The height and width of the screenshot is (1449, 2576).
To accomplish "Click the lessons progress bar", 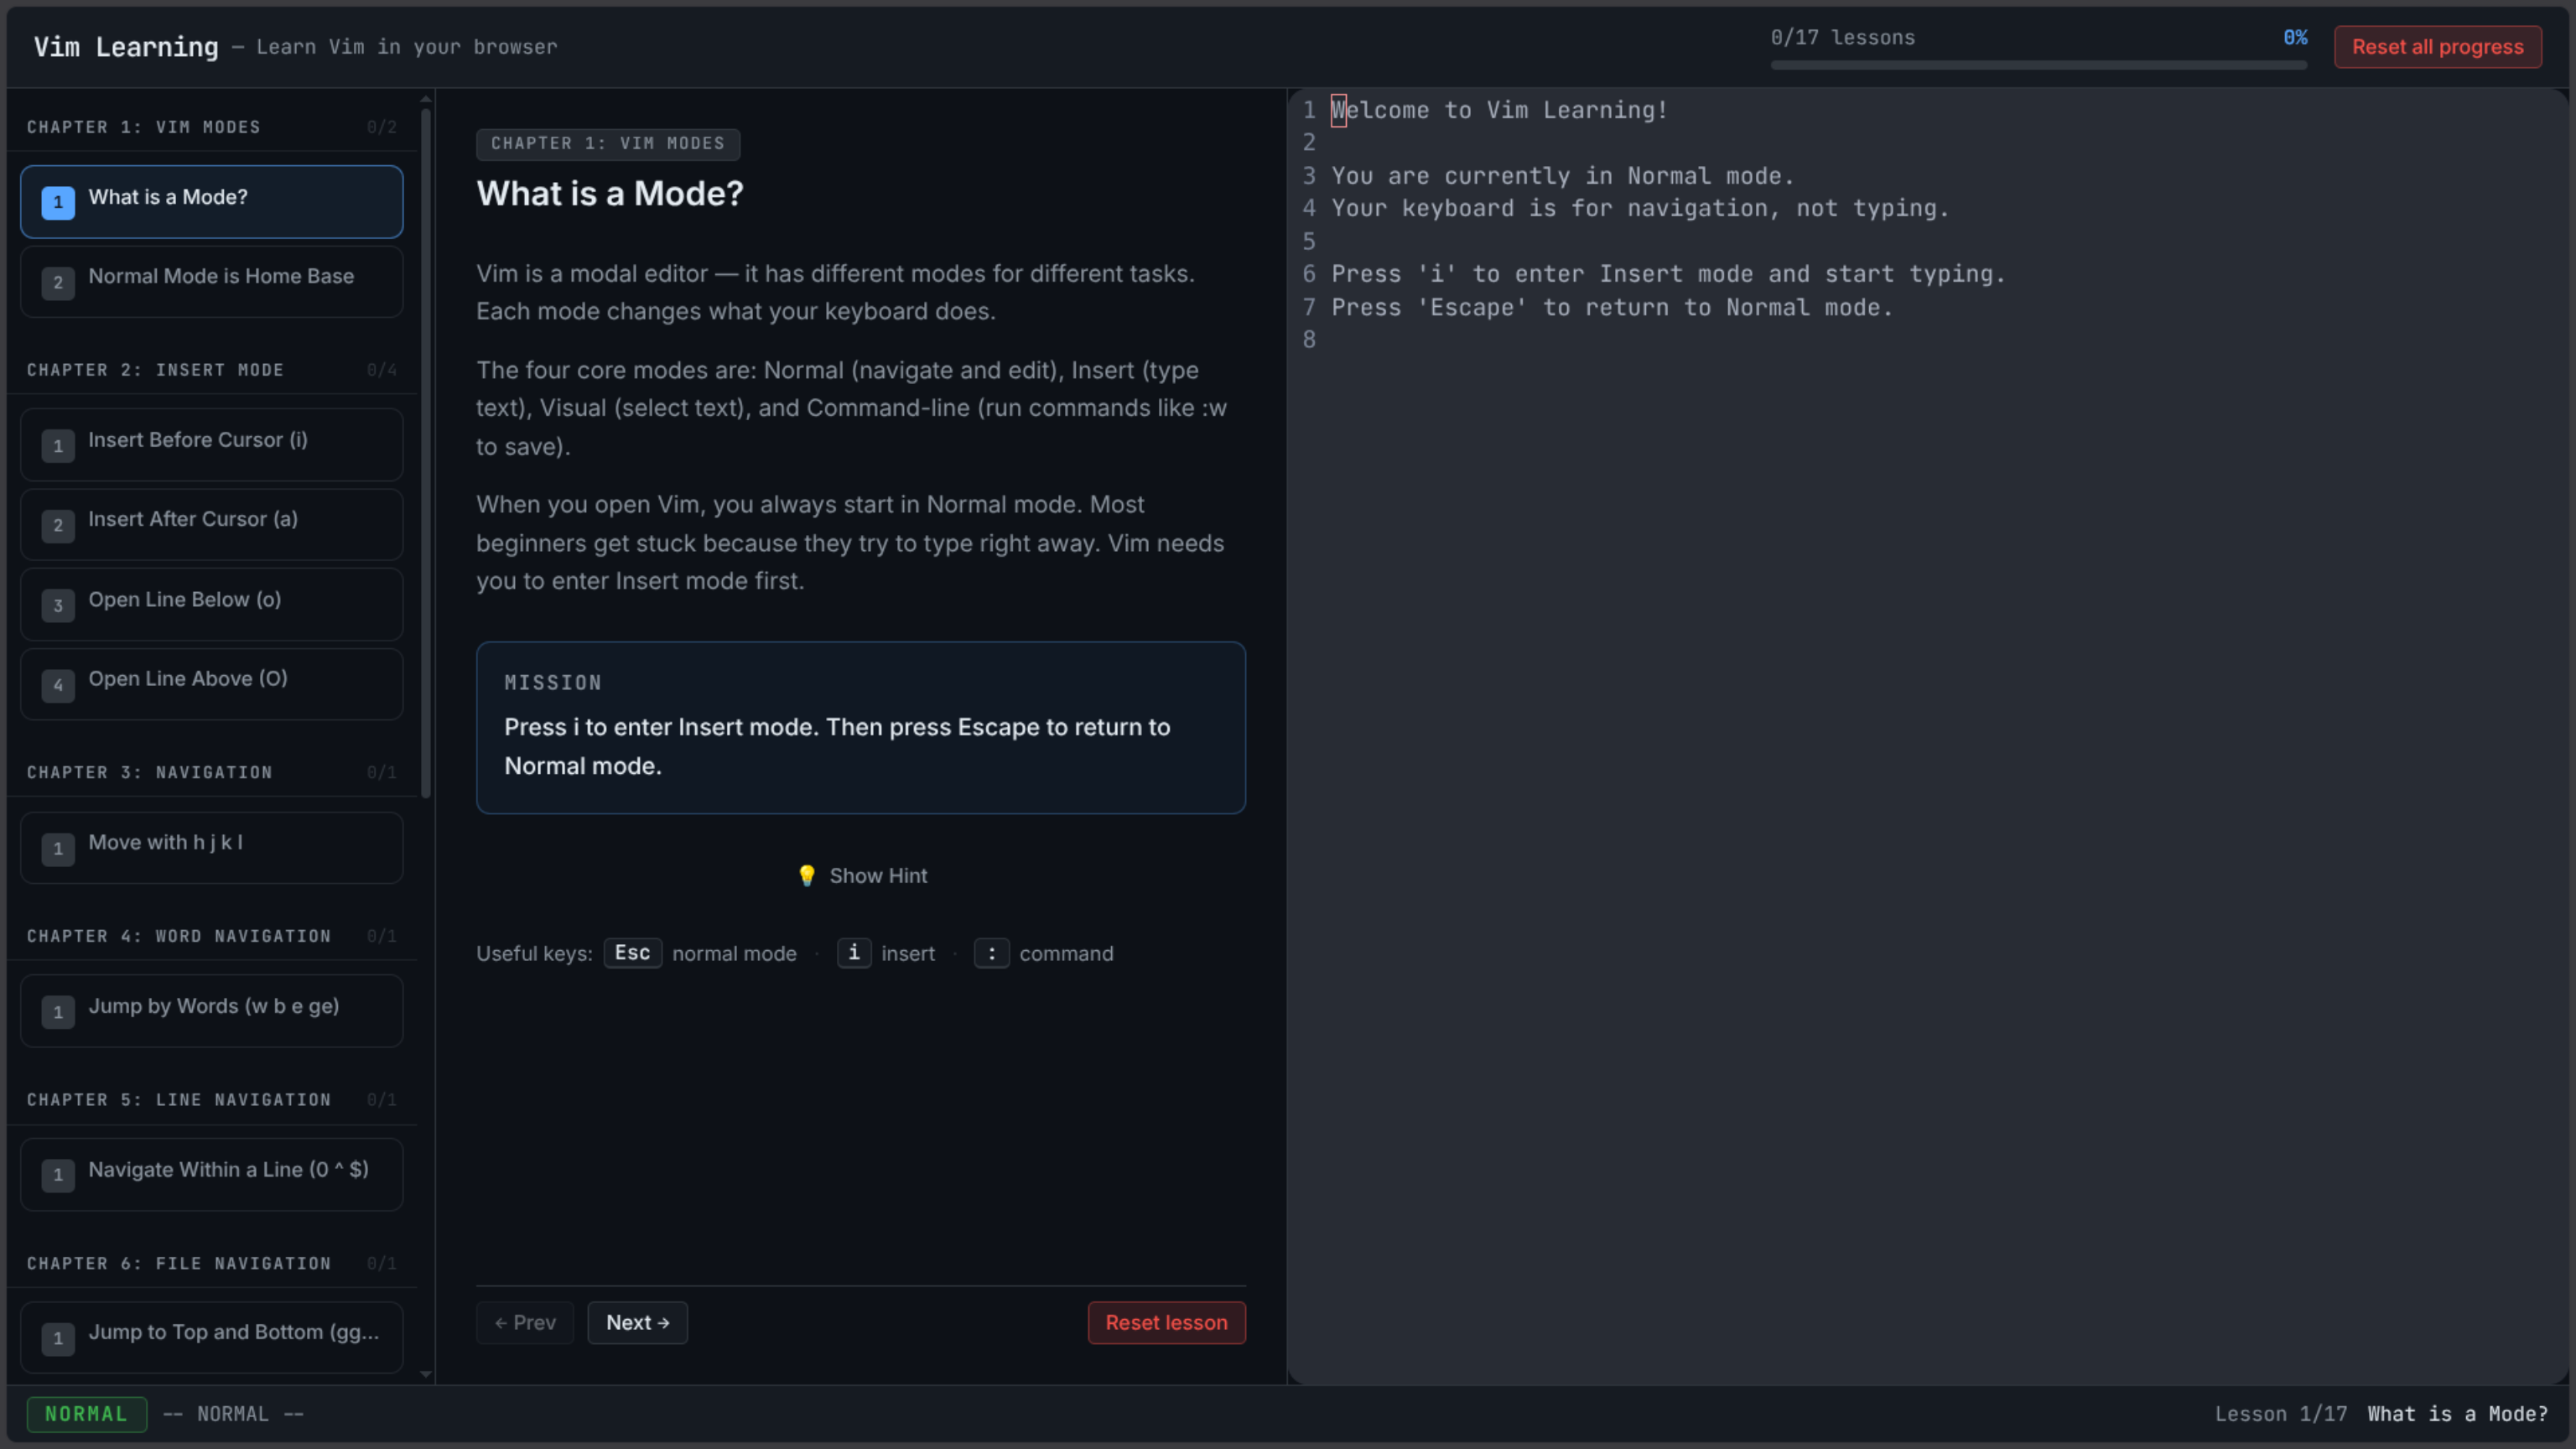I will pos(2038,65).
